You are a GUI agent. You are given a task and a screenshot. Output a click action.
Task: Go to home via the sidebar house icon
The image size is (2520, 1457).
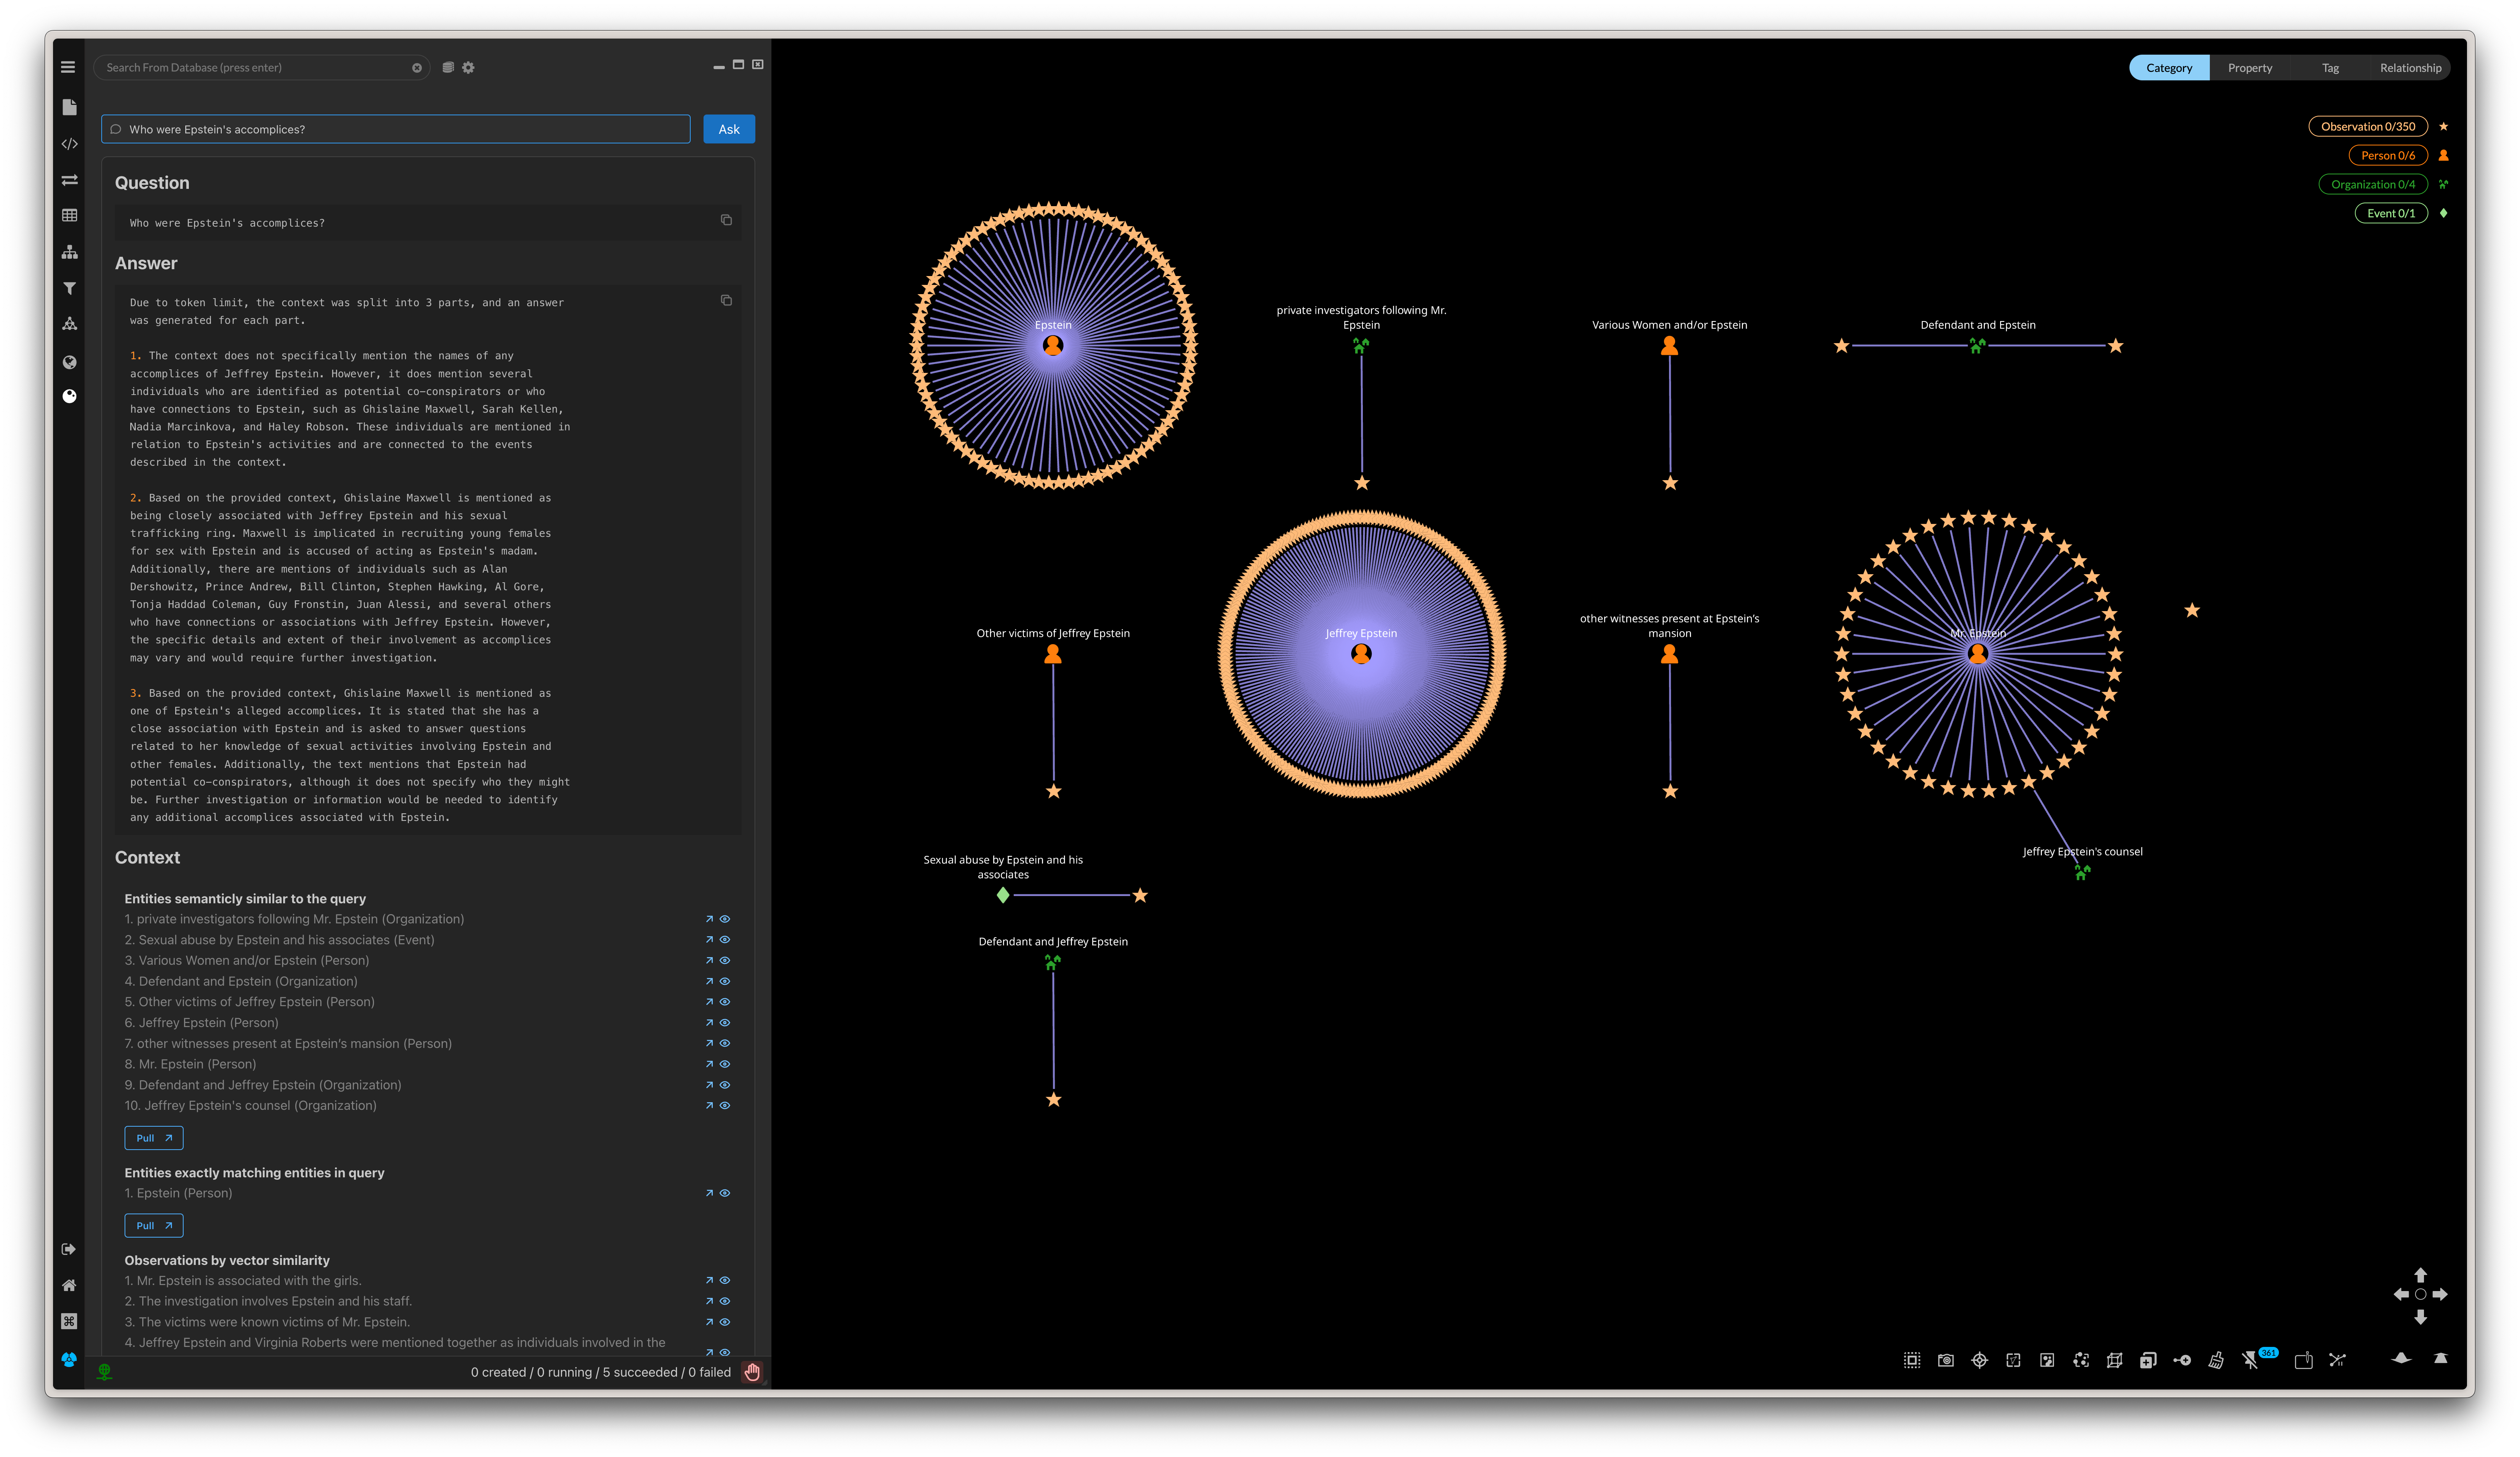[69, 1285]
